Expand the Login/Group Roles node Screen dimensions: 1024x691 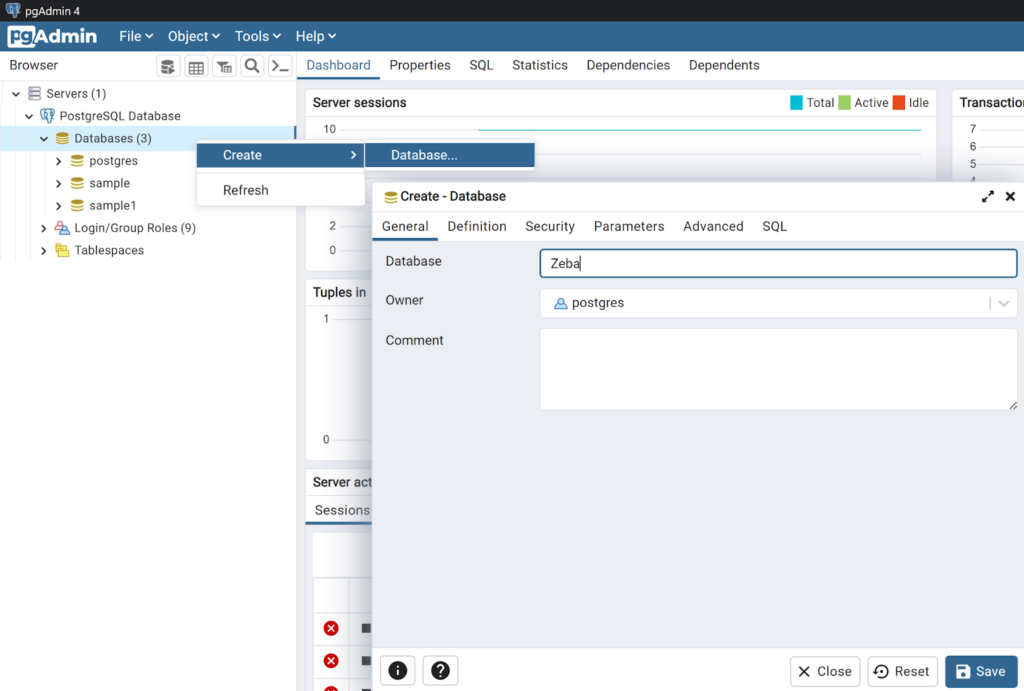pyautogui.click(x=43, y=227)
